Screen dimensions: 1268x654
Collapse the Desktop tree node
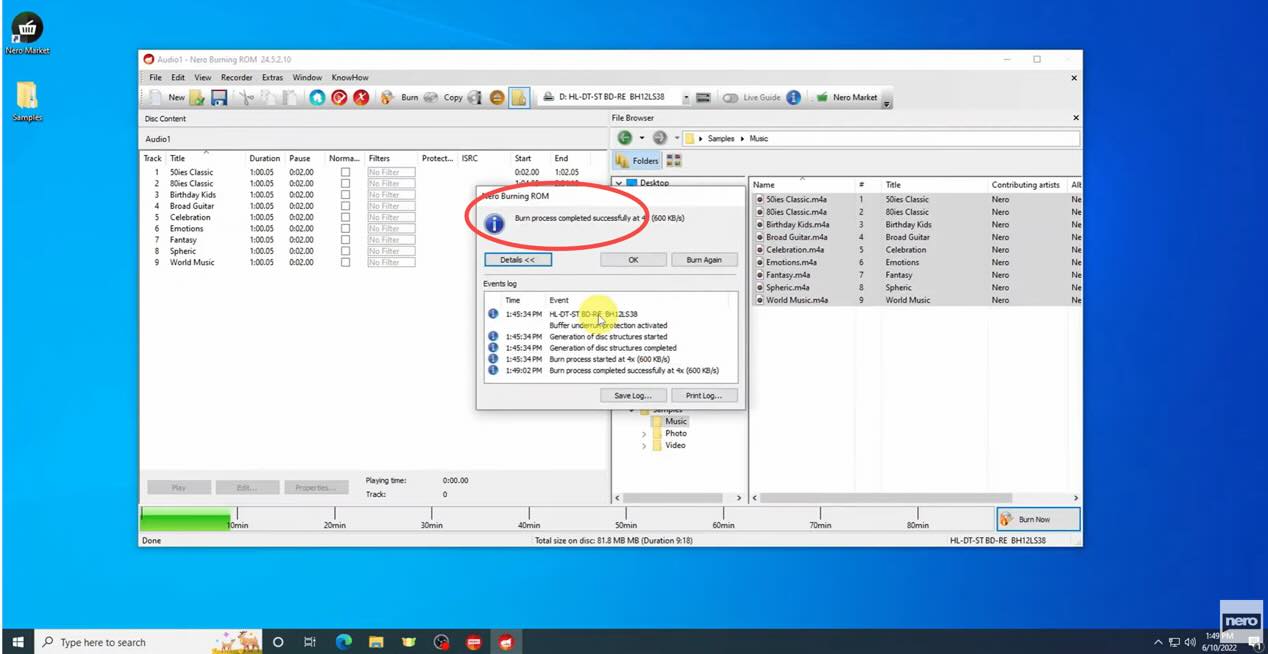[618, 183]
